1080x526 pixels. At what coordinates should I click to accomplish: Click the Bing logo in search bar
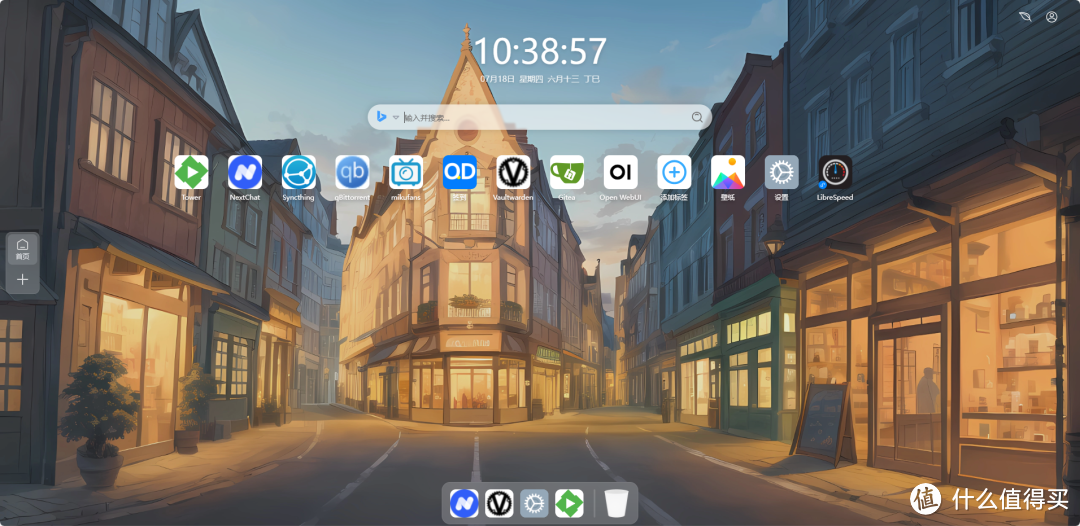click(x=381, y=117)
